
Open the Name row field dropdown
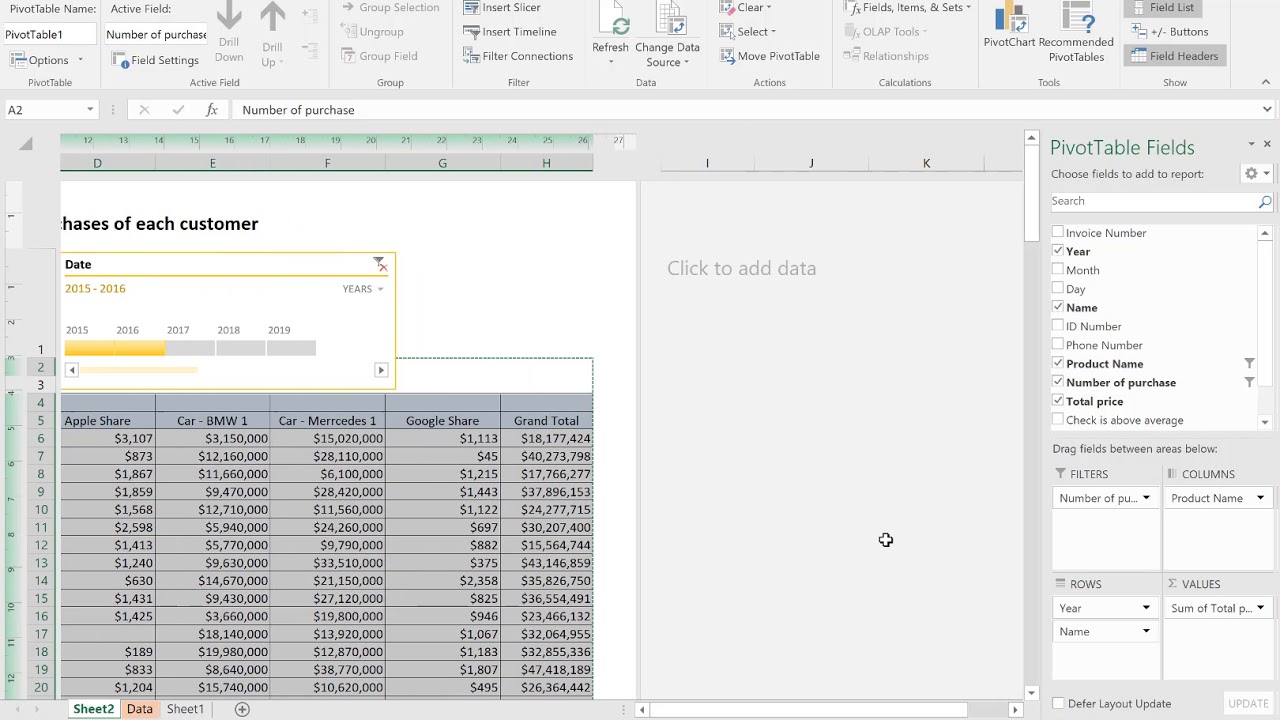click(1146, 631)
